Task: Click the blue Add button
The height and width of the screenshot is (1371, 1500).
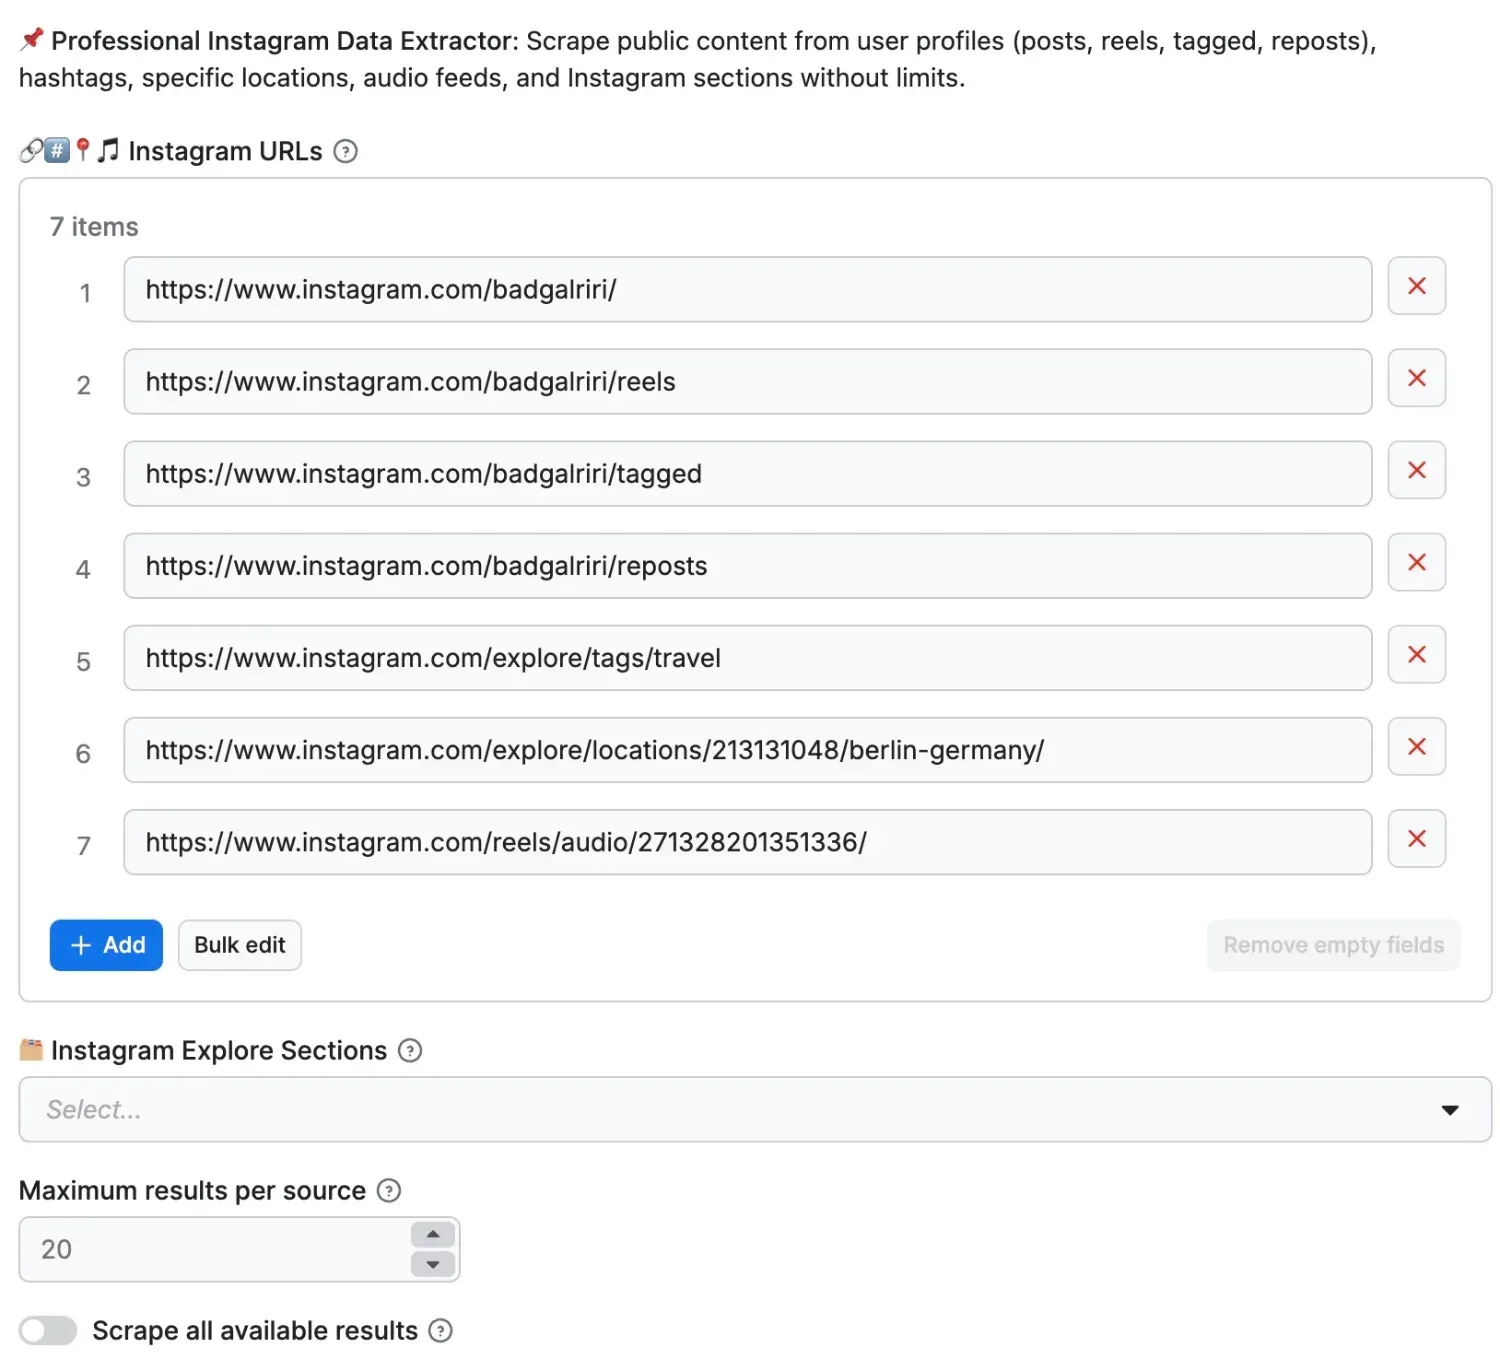Action: pos(106,945)
